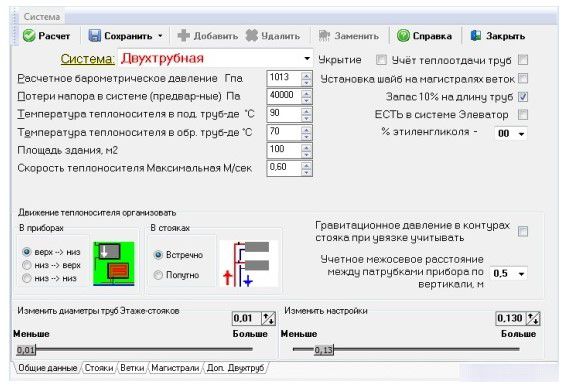The height and width of the screenshot is (390, 569).
Task: Click the Расчет green checkmark icon
Action: [x=29, y=36]
